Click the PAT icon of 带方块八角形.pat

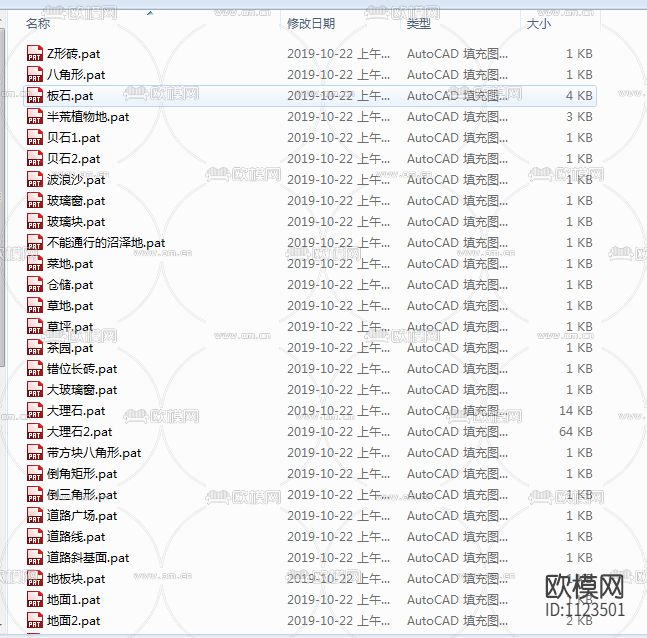click(35, 453)
